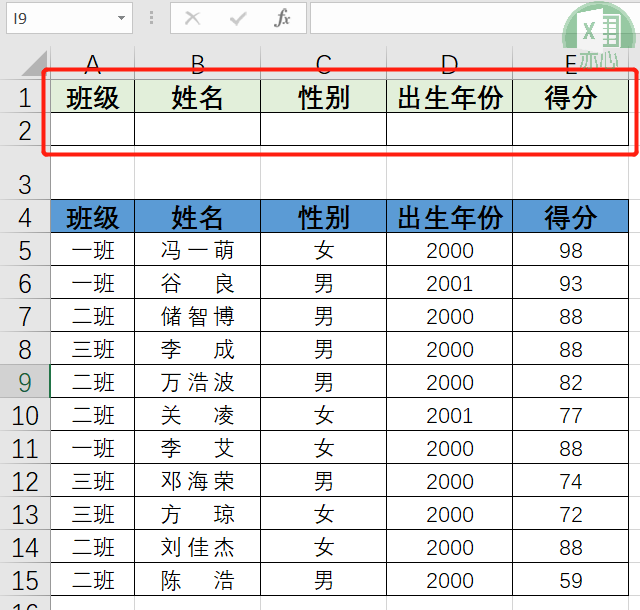Image resolution: width=640 pixels, height=610 pixels.
Task: Select column C header
Action: pyautogui.click(x=324, y=64)
